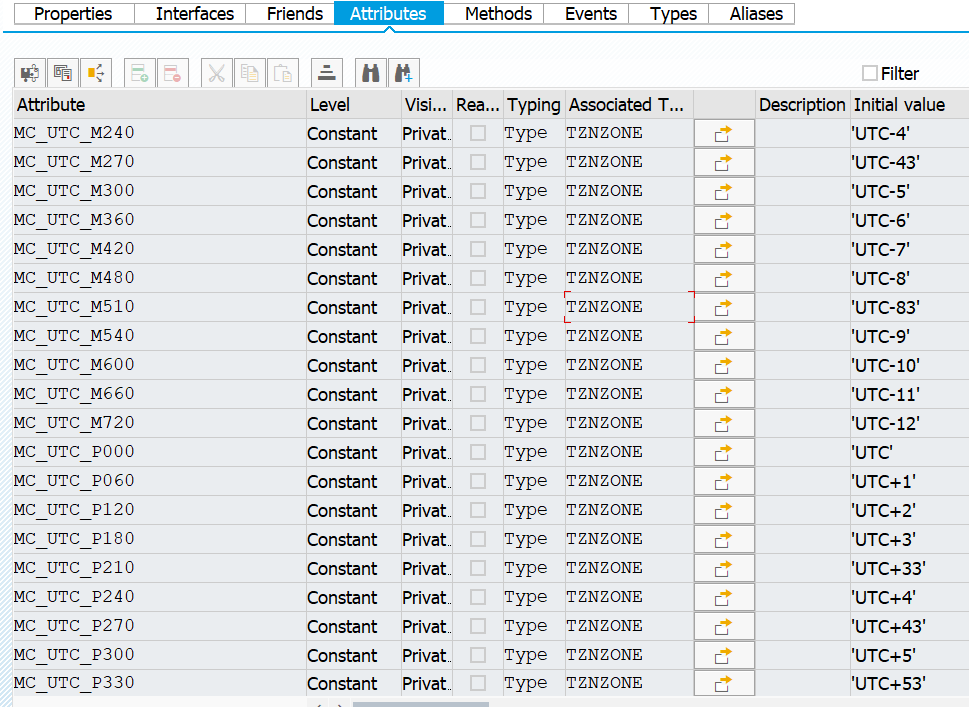Screen dimensions: 969x707
Task: Click the Sort stacked-bars icon
Action: [326, 74]
